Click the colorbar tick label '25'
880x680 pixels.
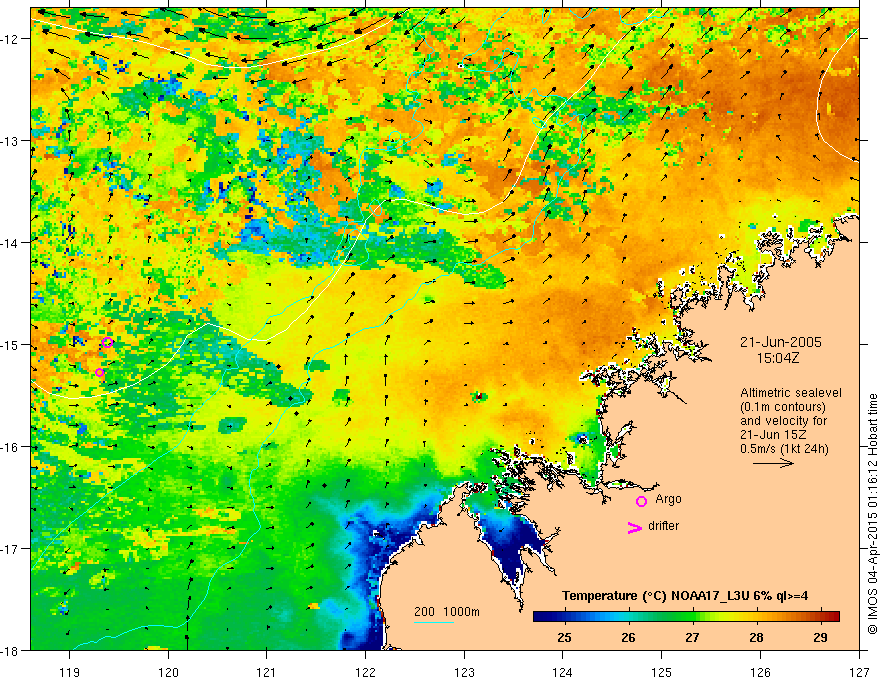[x=565, y=637]
